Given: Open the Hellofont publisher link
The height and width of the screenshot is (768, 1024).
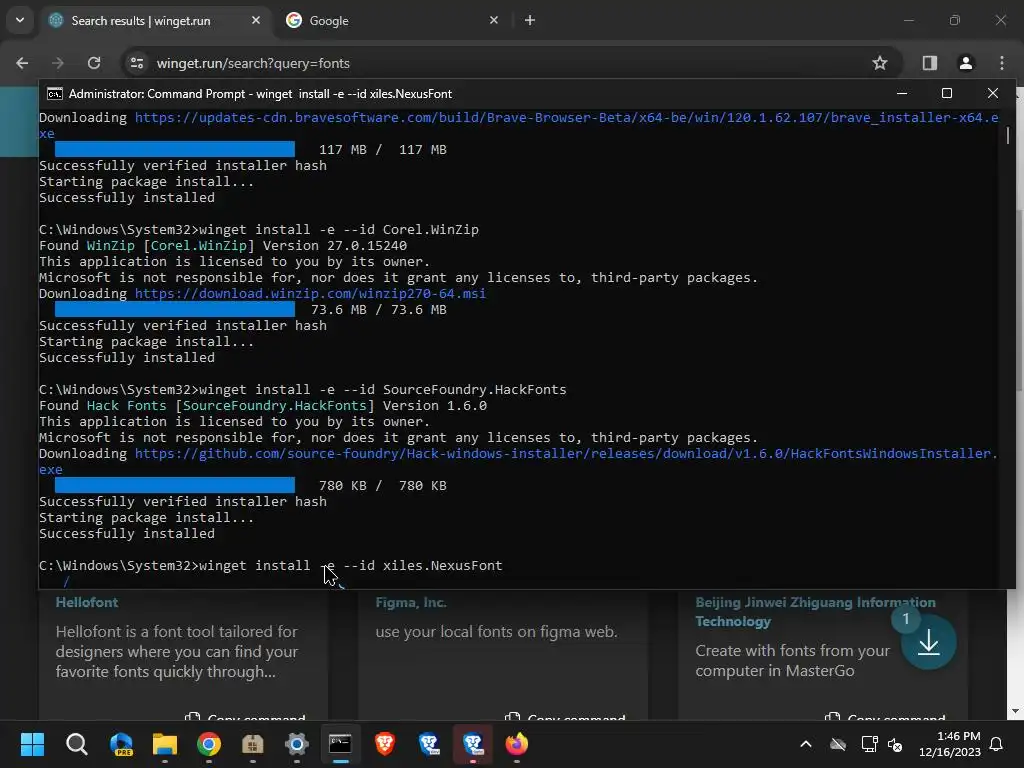Looking at the screenshot, I should click(87, 602).
